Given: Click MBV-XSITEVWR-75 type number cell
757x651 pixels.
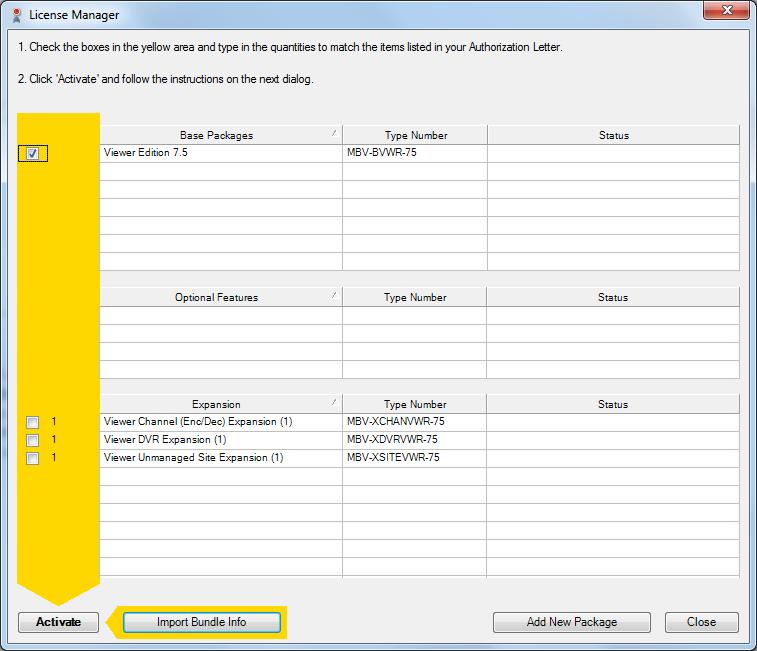Looking at the screenshot, I should click(x=414, y=458).
